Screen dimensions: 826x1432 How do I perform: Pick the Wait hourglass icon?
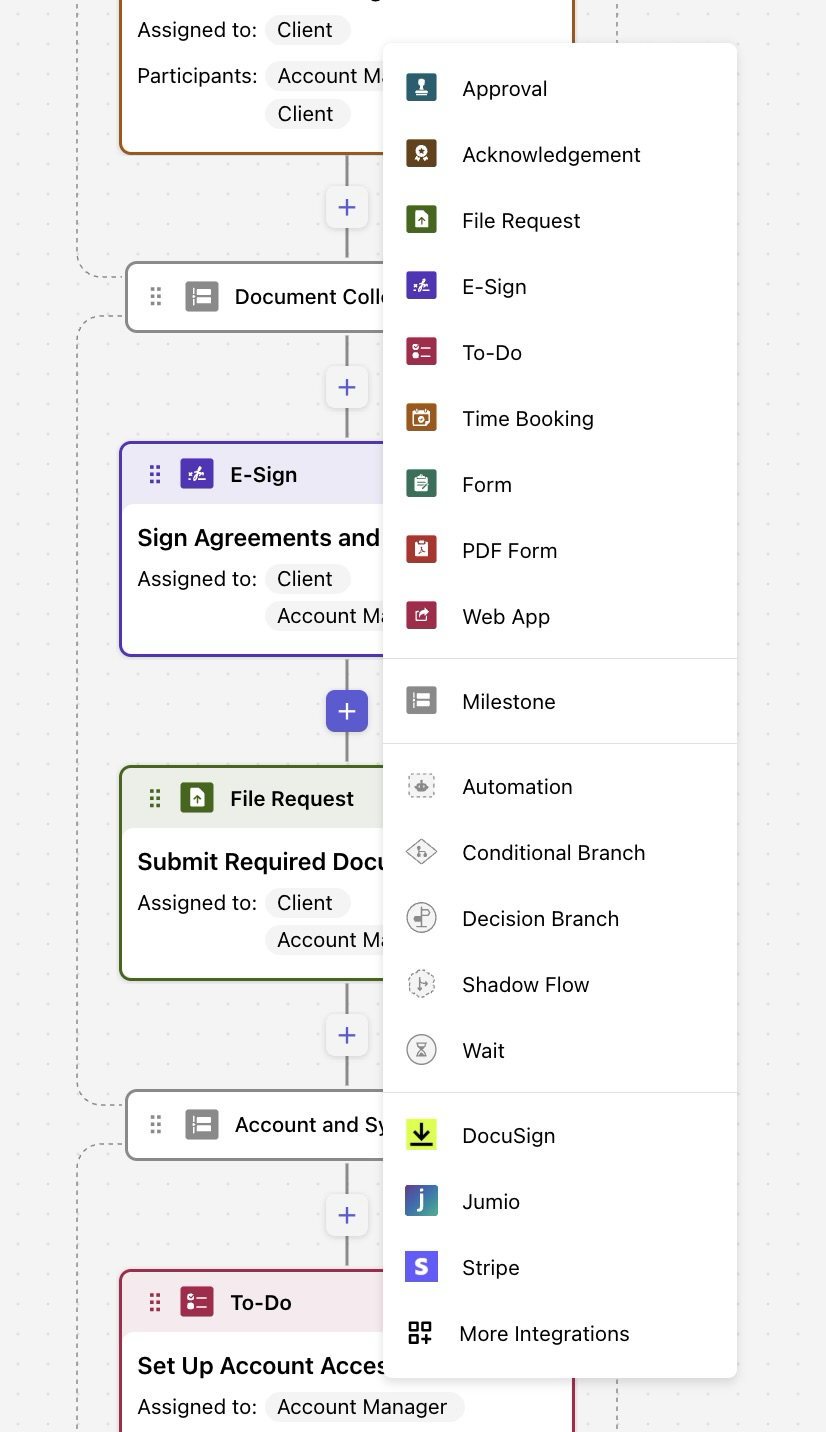tap(421, 1050)
